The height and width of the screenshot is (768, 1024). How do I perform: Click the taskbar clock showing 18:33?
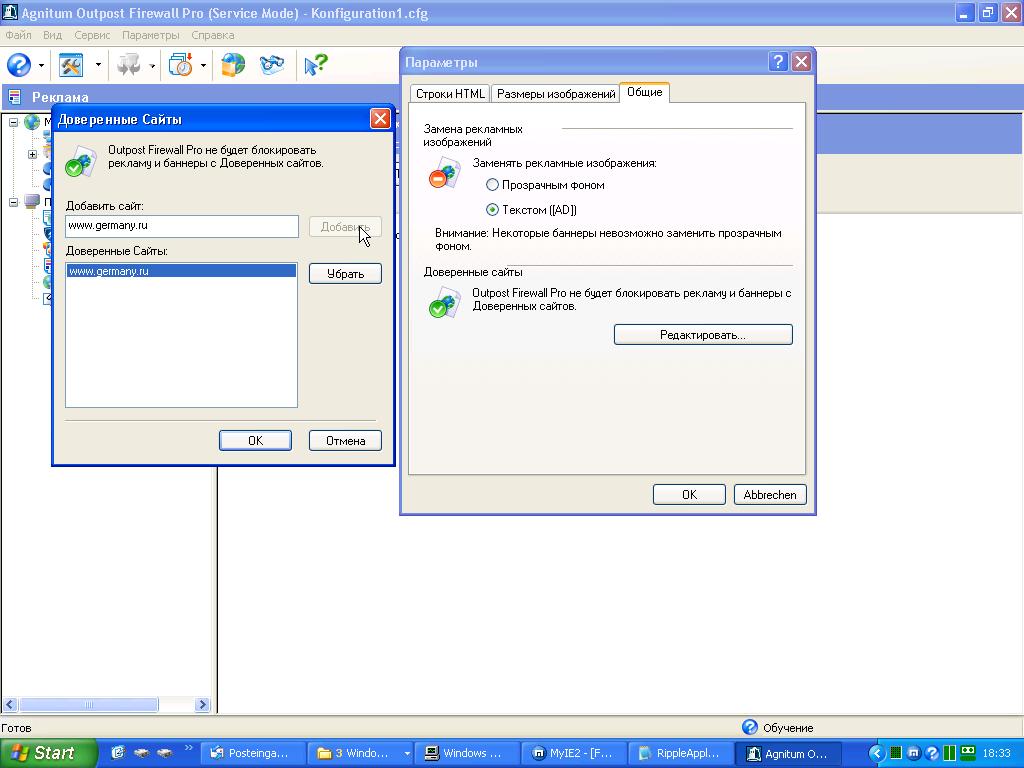click(997, 754)
